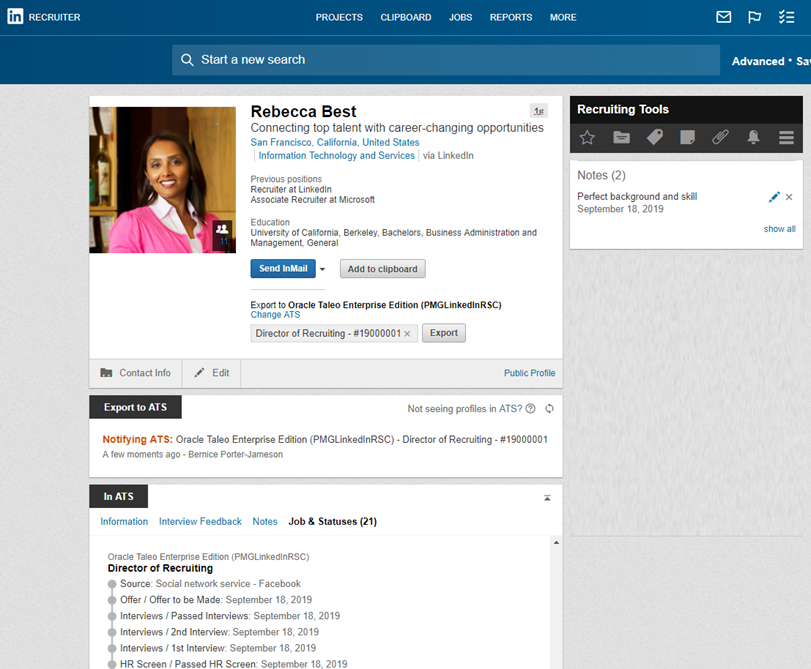The width and height of the screenshot is (811, 669).
Task: Open help icon beside 'Not seeing profiles in ATS?'
Action: click(530, 409)
